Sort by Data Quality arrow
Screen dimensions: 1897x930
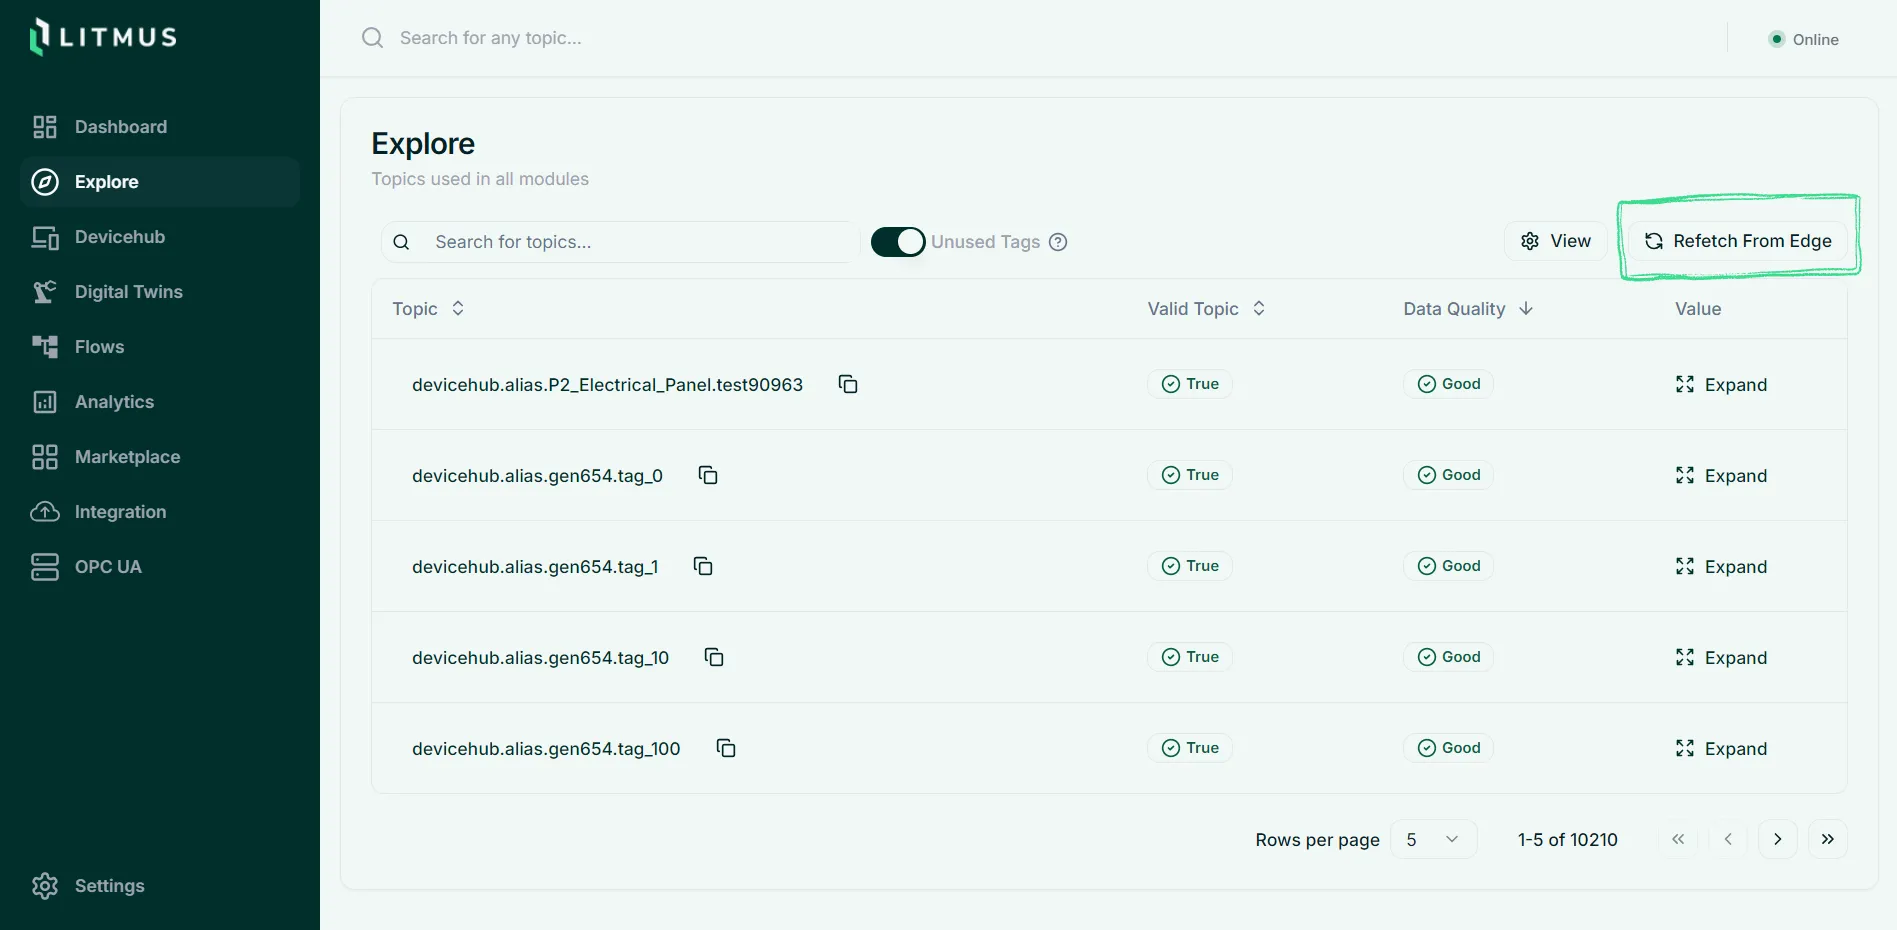coord(1526,308)
